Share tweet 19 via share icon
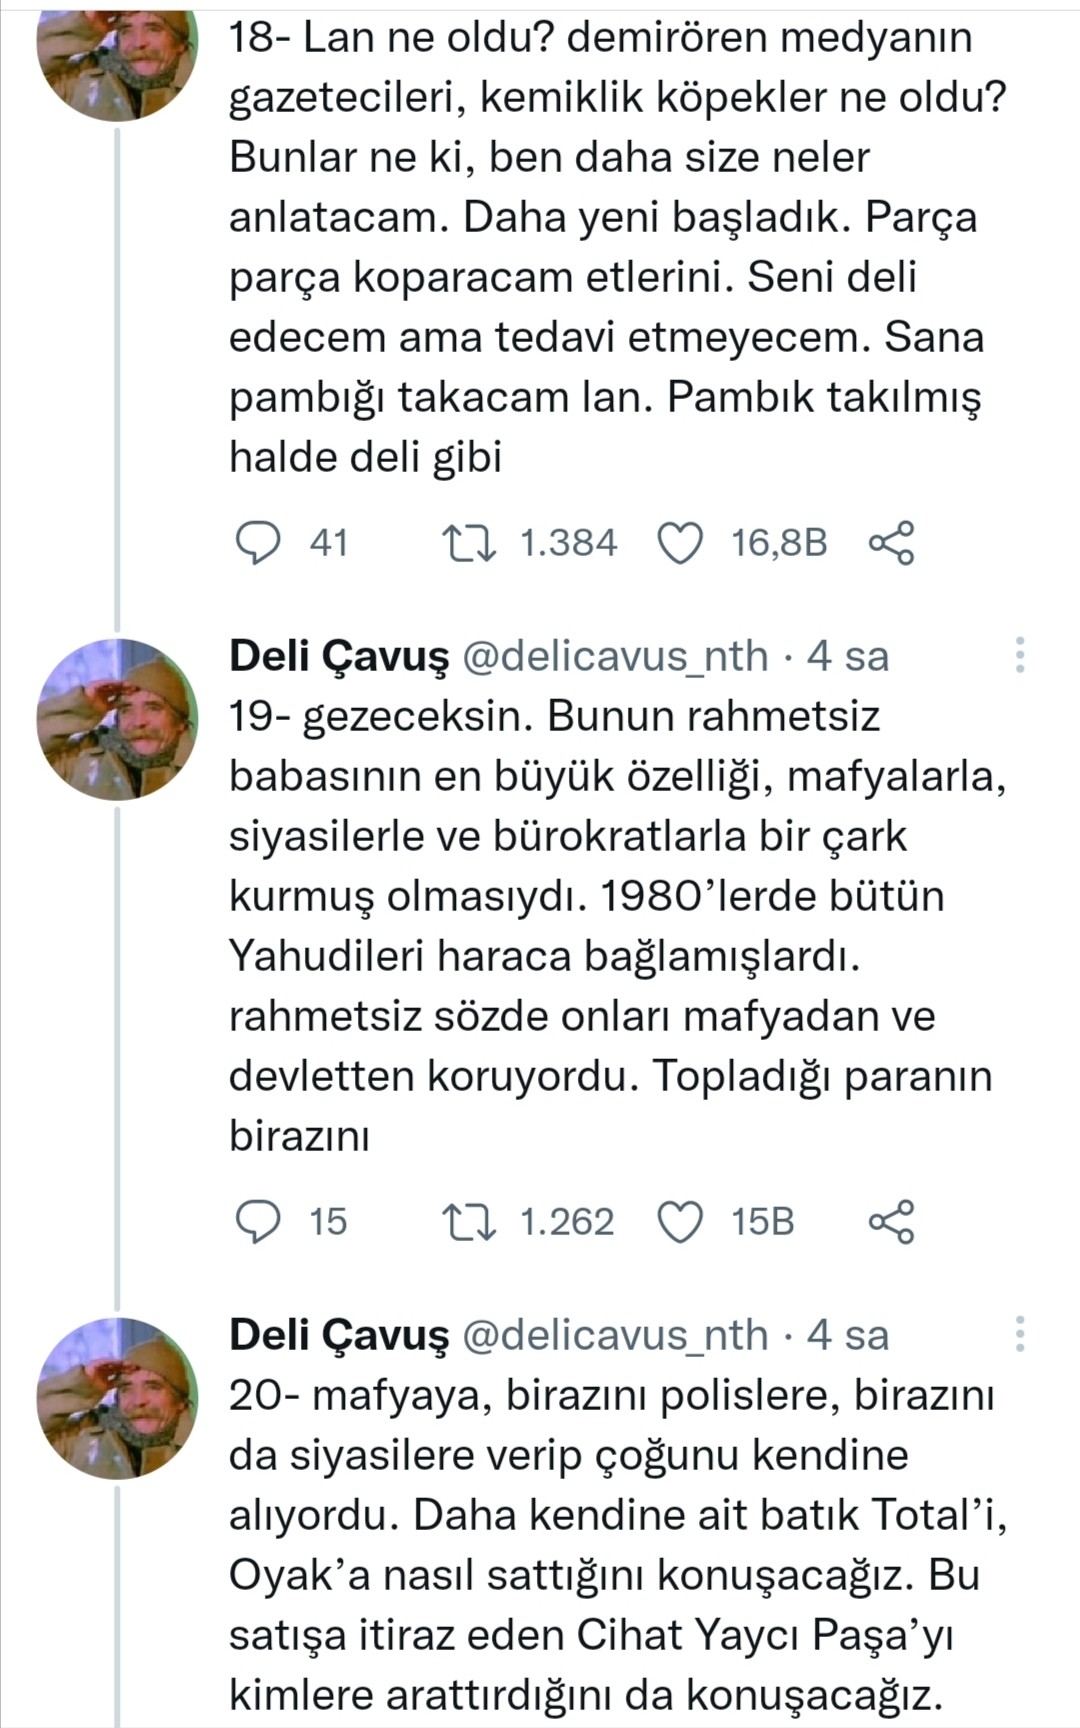The height and width of the screenshot is (1728, 1080). click(890, 1222)
